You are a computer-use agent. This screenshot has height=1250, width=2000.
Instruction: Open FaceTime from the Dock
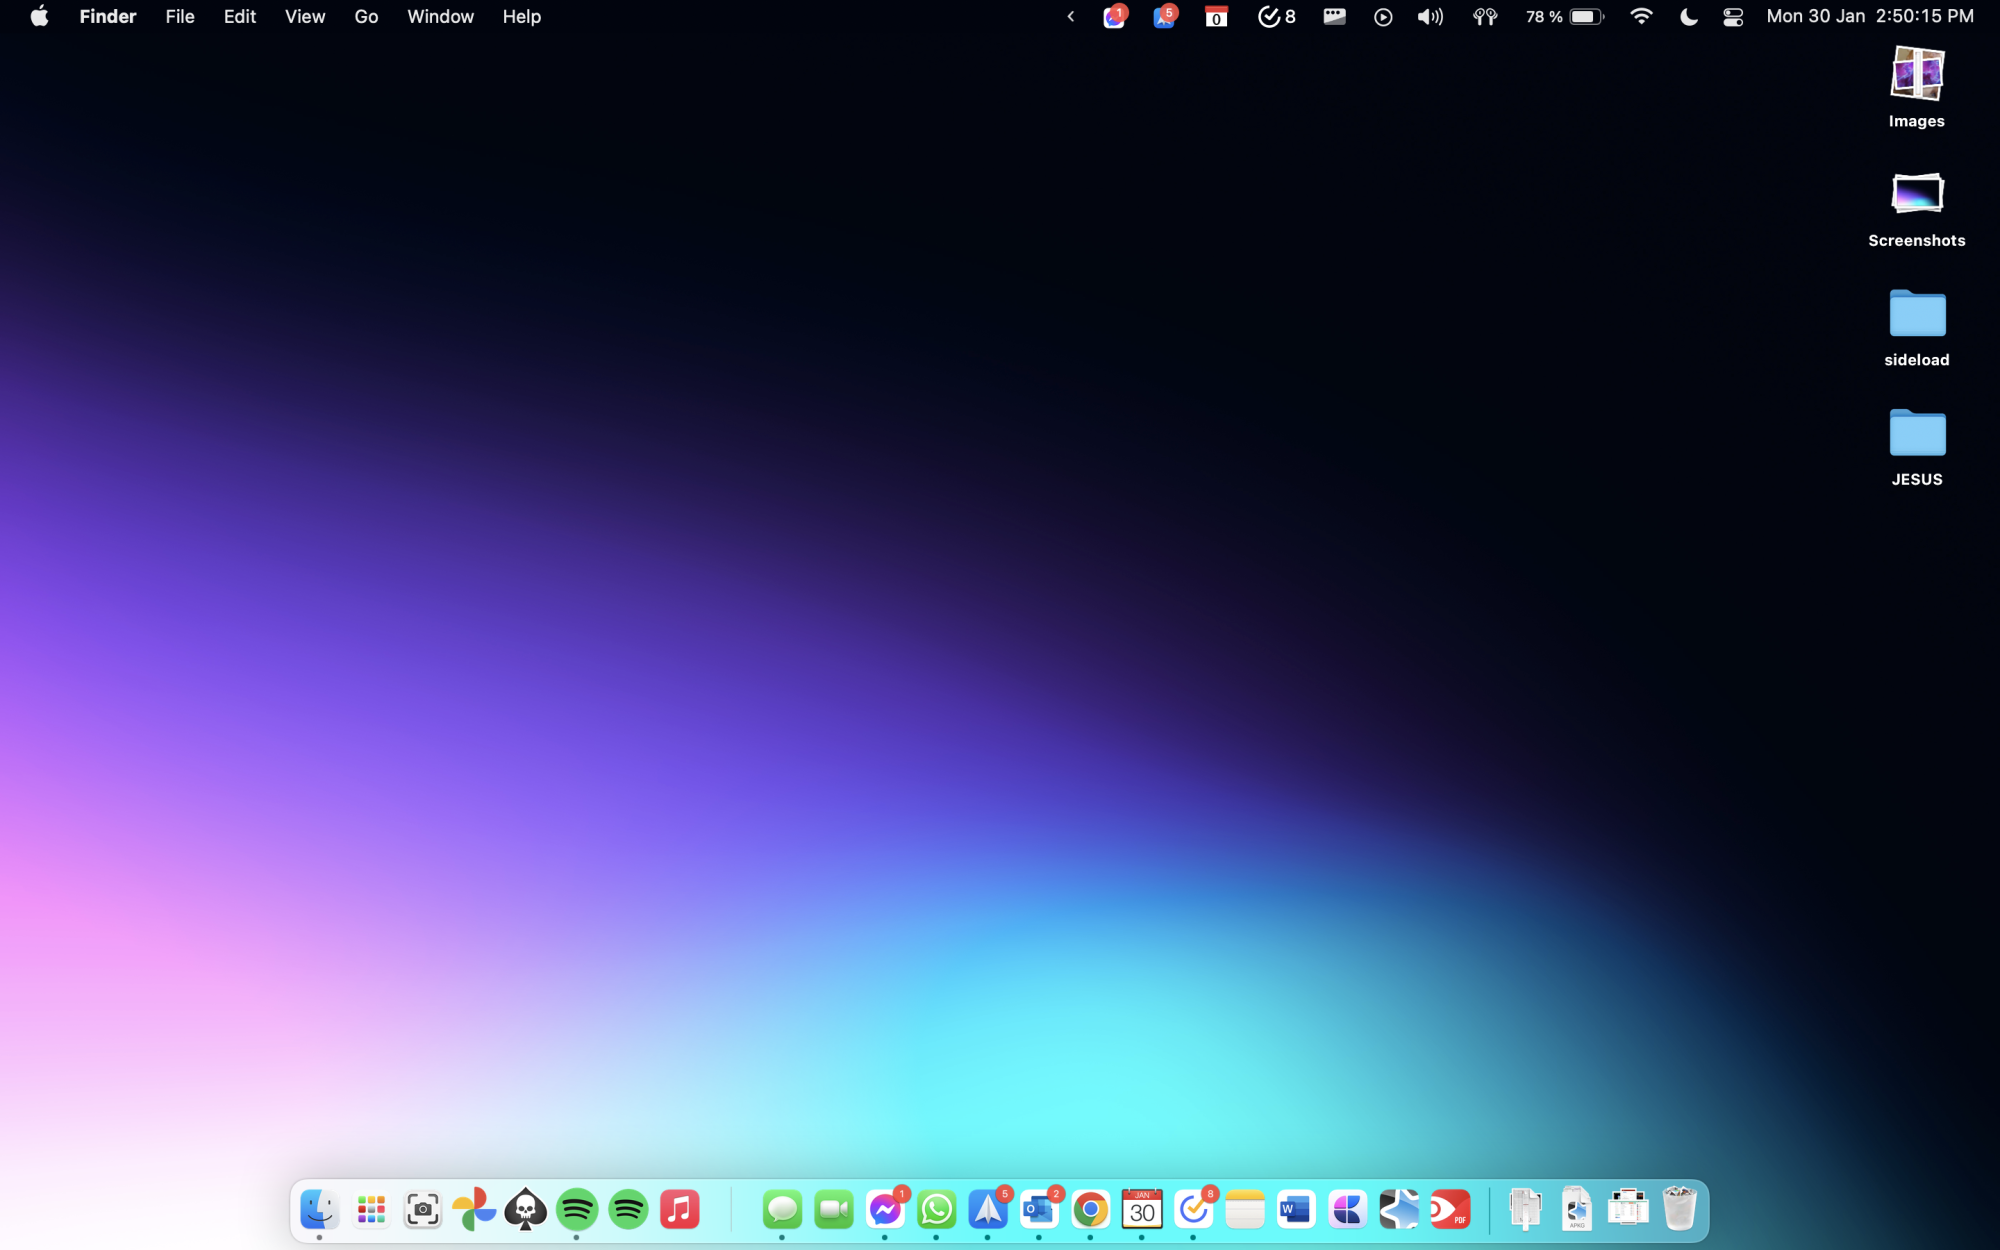[x=833, y=1210]
